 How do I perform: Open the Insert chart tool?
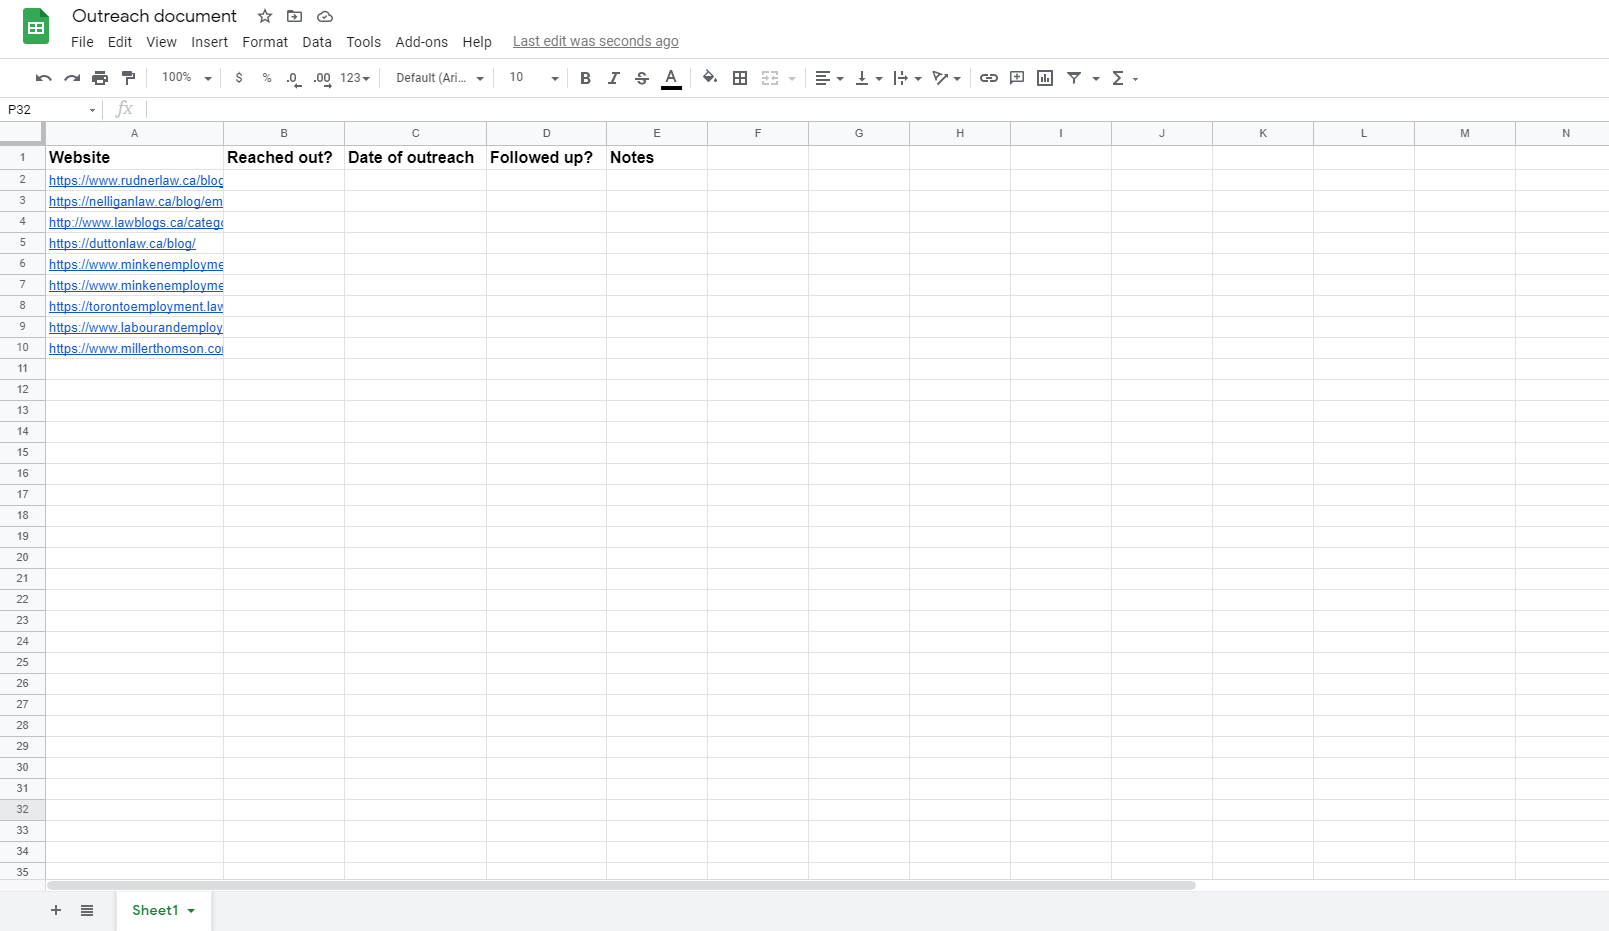[1044, 77]
